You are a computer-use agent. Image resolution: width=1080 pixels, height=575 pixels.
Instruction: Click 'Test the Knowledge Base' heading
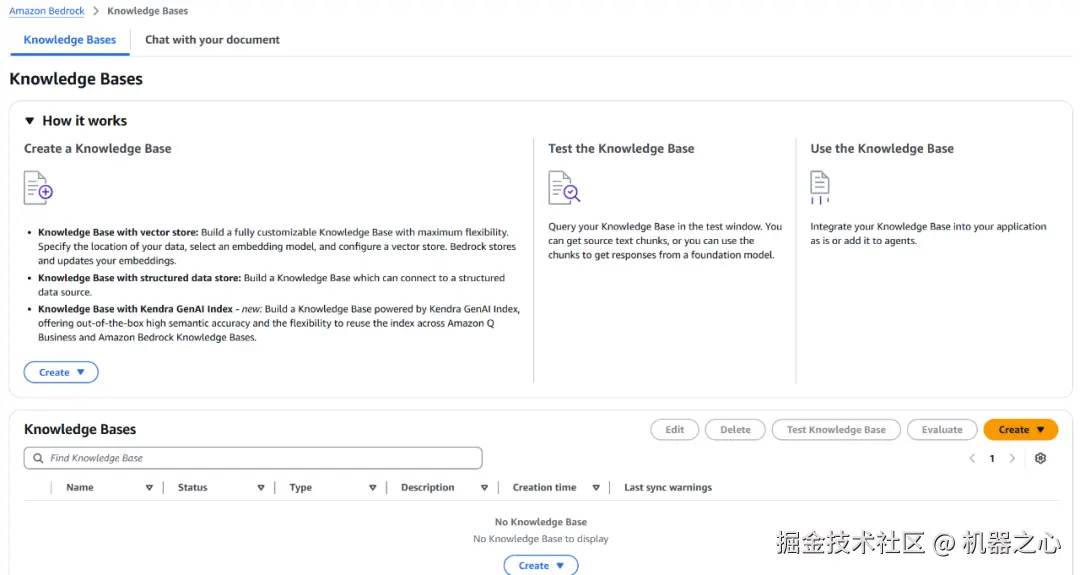point(621,149)
